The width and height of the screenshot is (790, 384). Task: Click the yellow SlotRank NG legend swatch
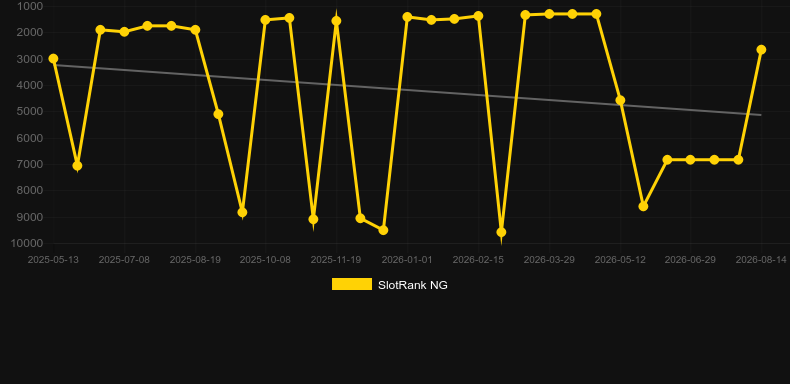pyautogui.click(x=352, y=284)
